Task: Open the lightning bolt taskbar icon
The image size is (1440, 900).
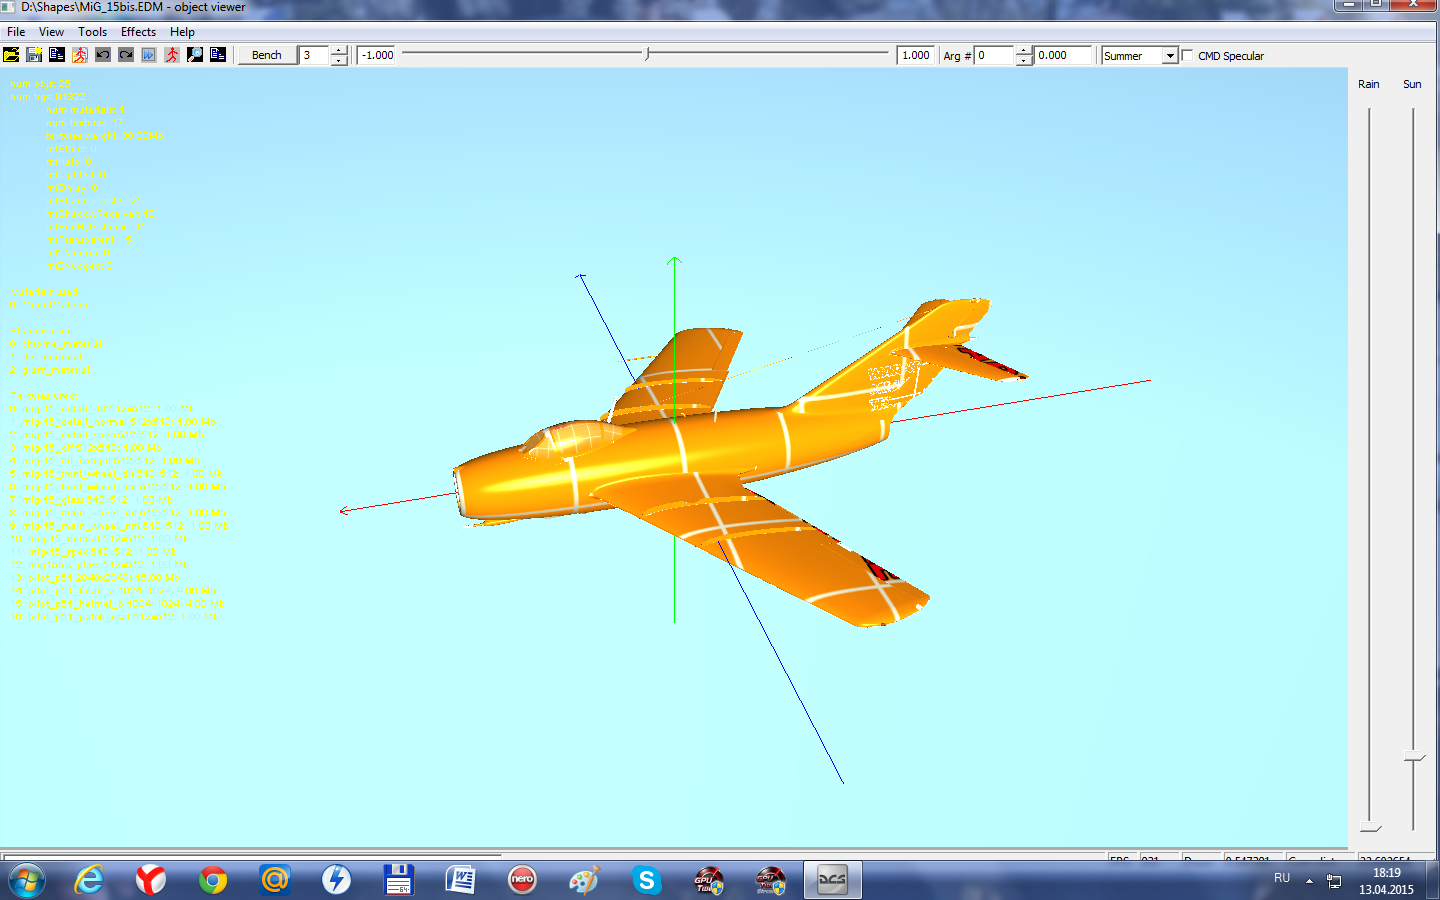Action: pyautogui.click(x=337, y=880)
